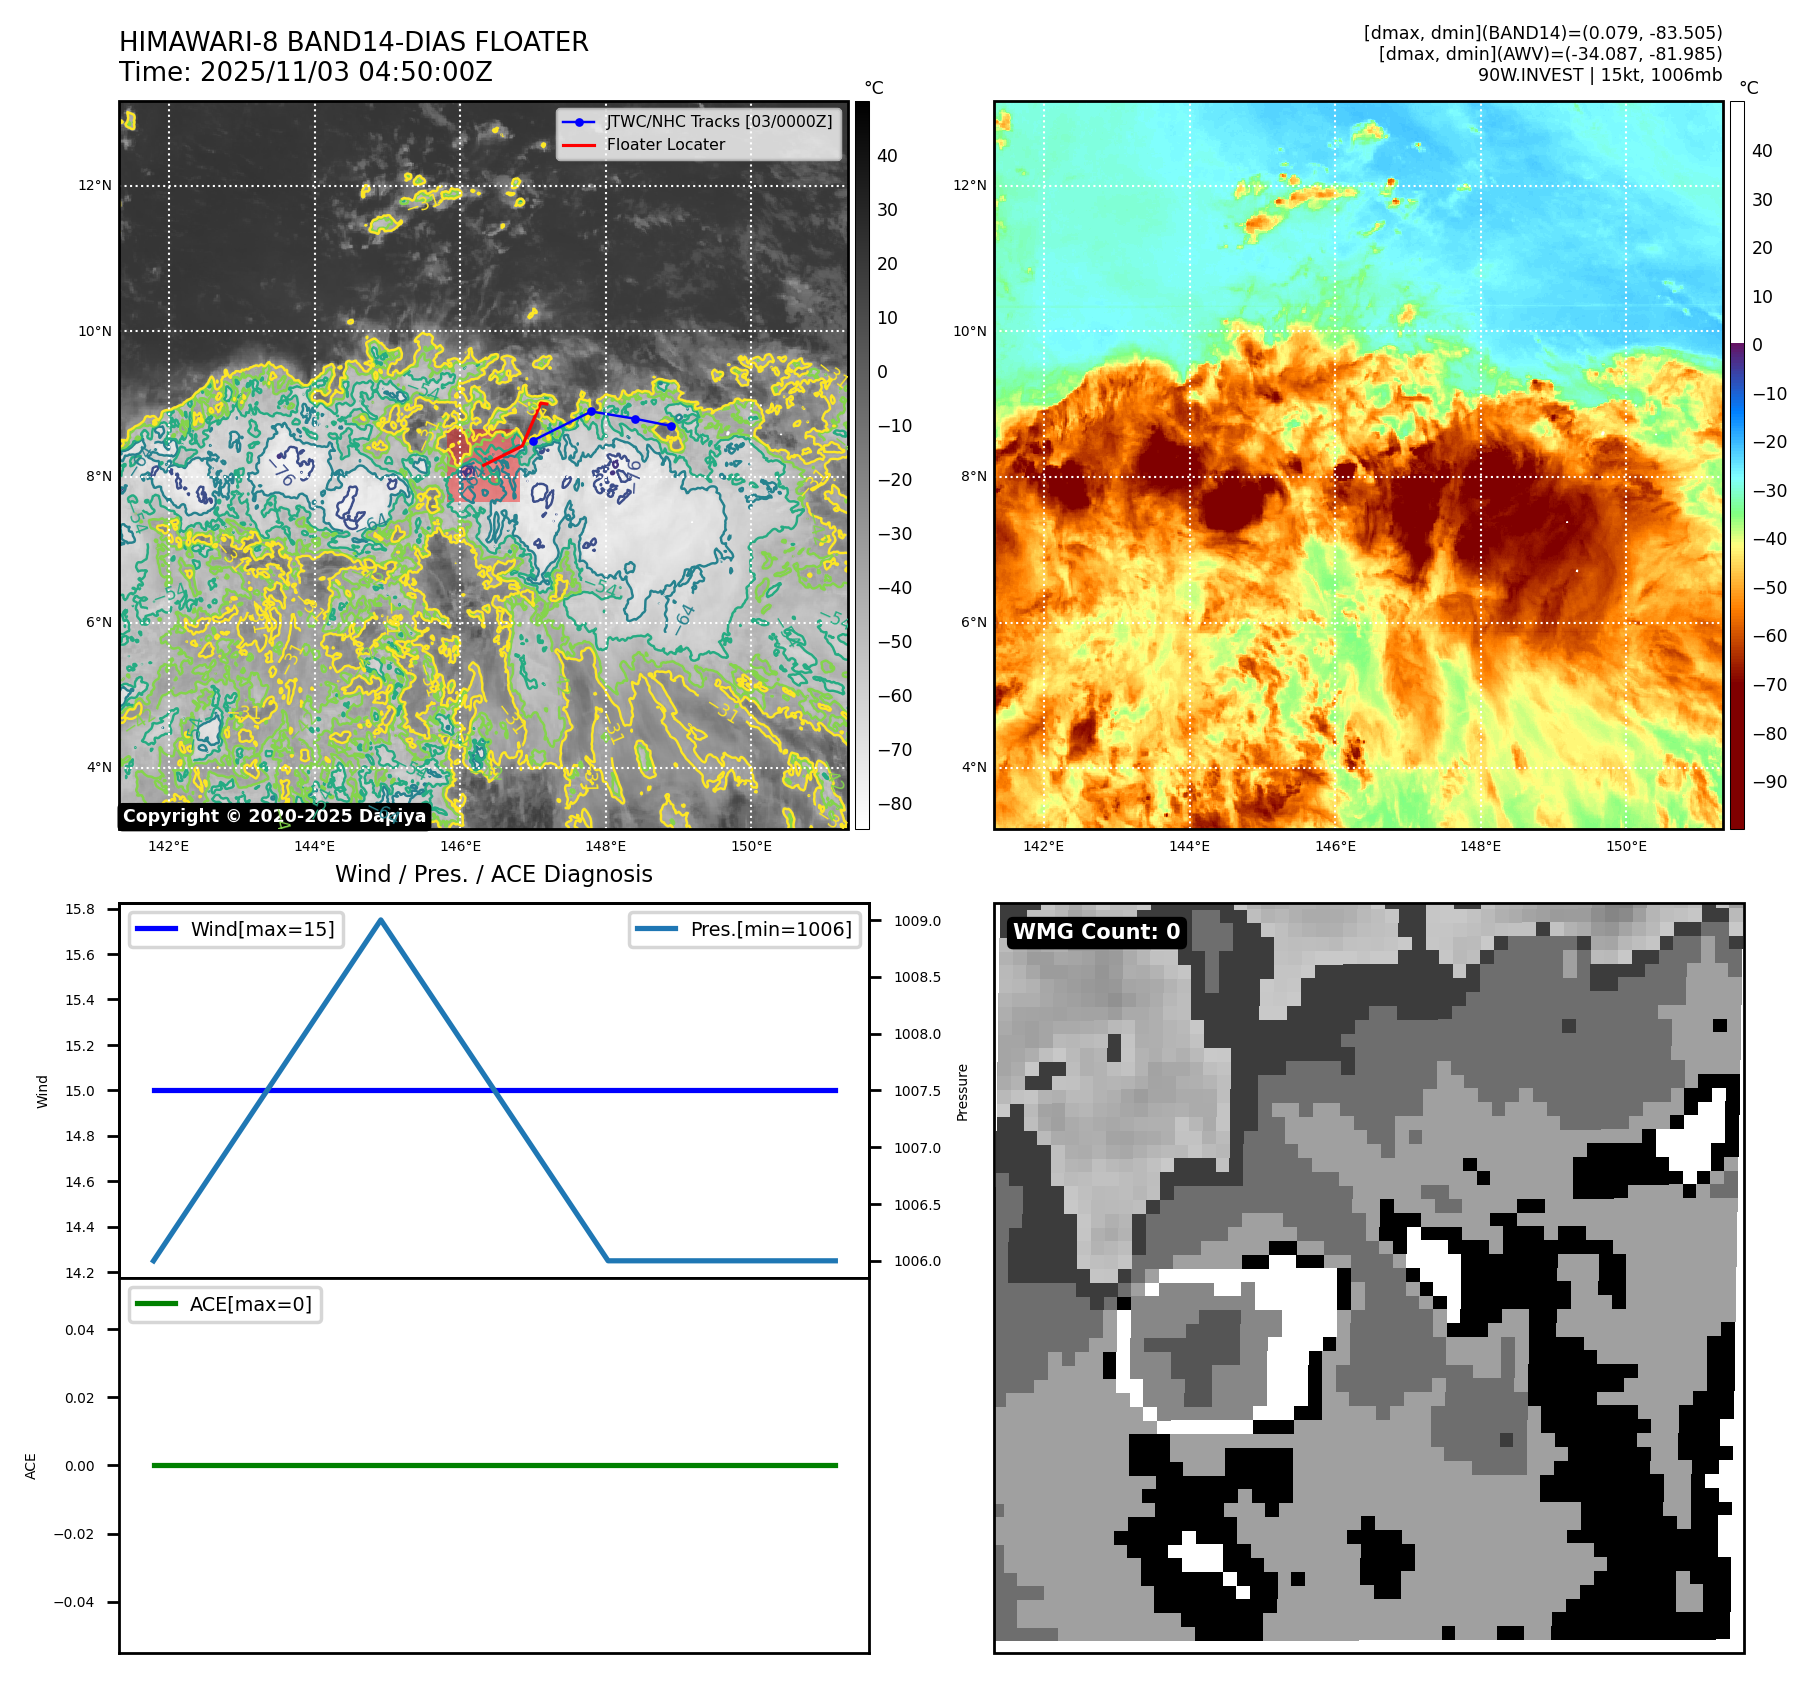Click the green ACE[max=0] legend line sample
The width and height of the screenshot is (1813, 1690).
tap(156, 1304)
